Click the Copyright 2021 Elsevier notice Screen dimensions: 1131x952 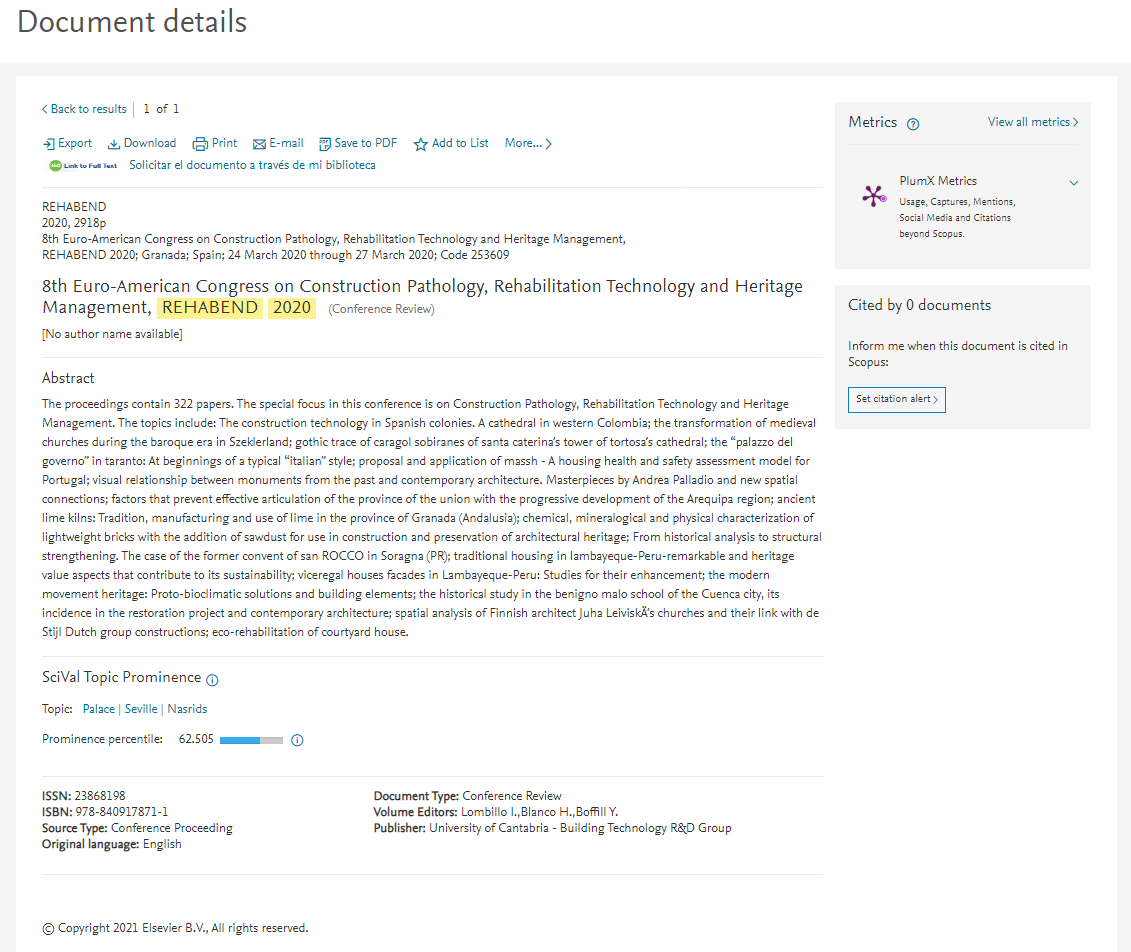pos(175,928)
